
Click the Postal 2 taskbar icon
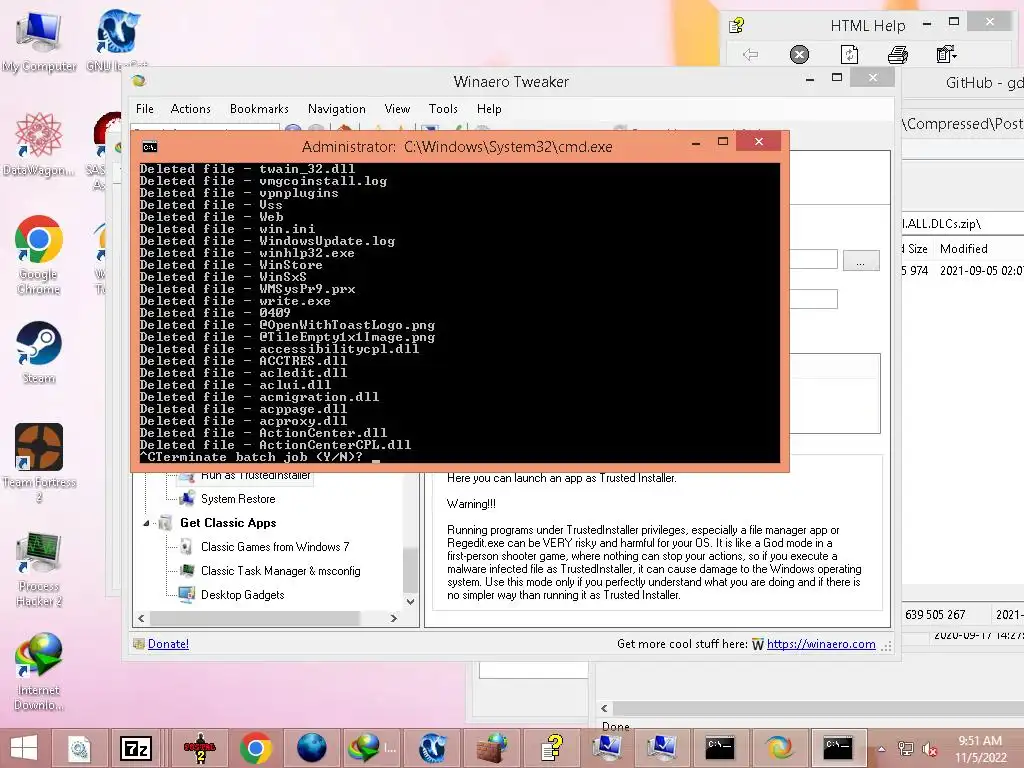point(200,748)
